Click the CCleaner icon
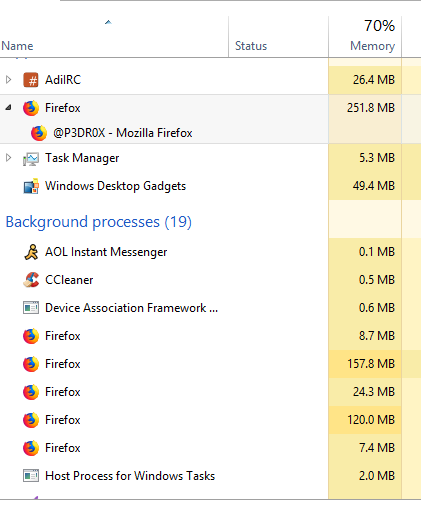The width and height of the screenshot is (421, 508). (x=31, y=280)
